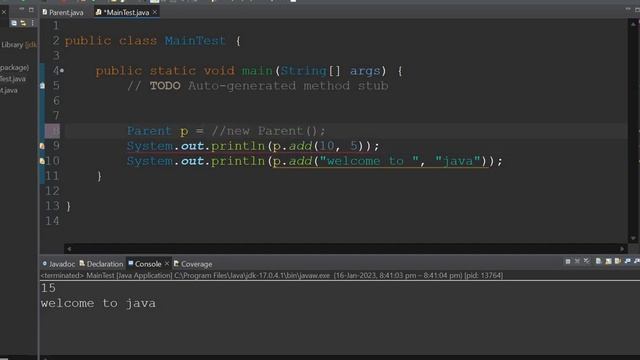This screenshot has height=360, width=640.
Task: Close the Console view tab
Action: point(167,264)
